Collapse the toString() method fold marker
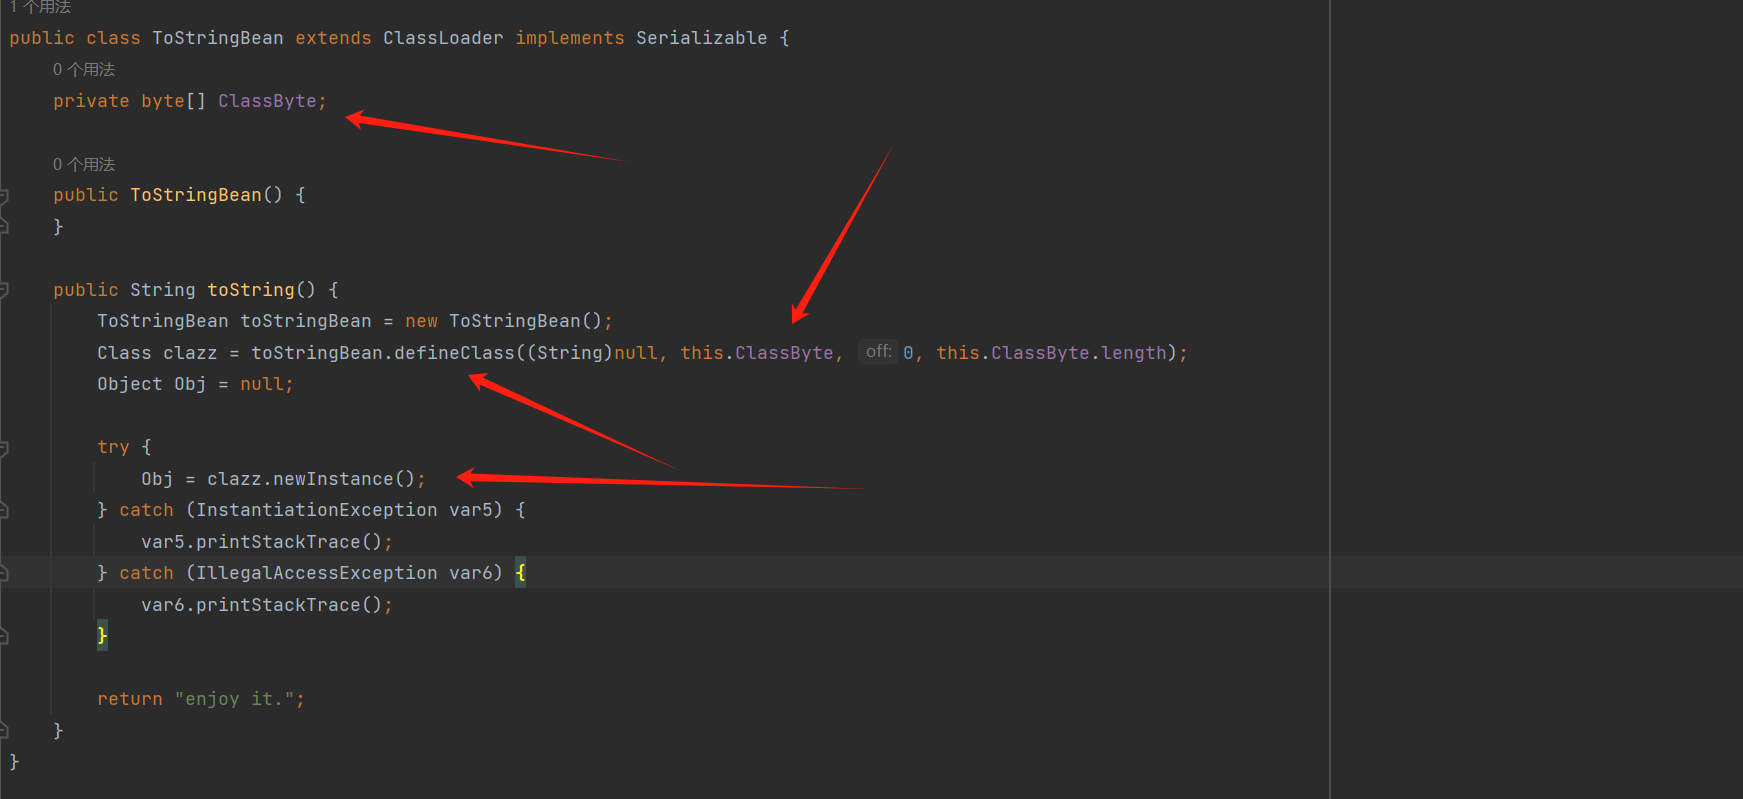Image resolution: width=1743 pixels, height=799 pixels. pyautogui.click(x=4, y=290)
